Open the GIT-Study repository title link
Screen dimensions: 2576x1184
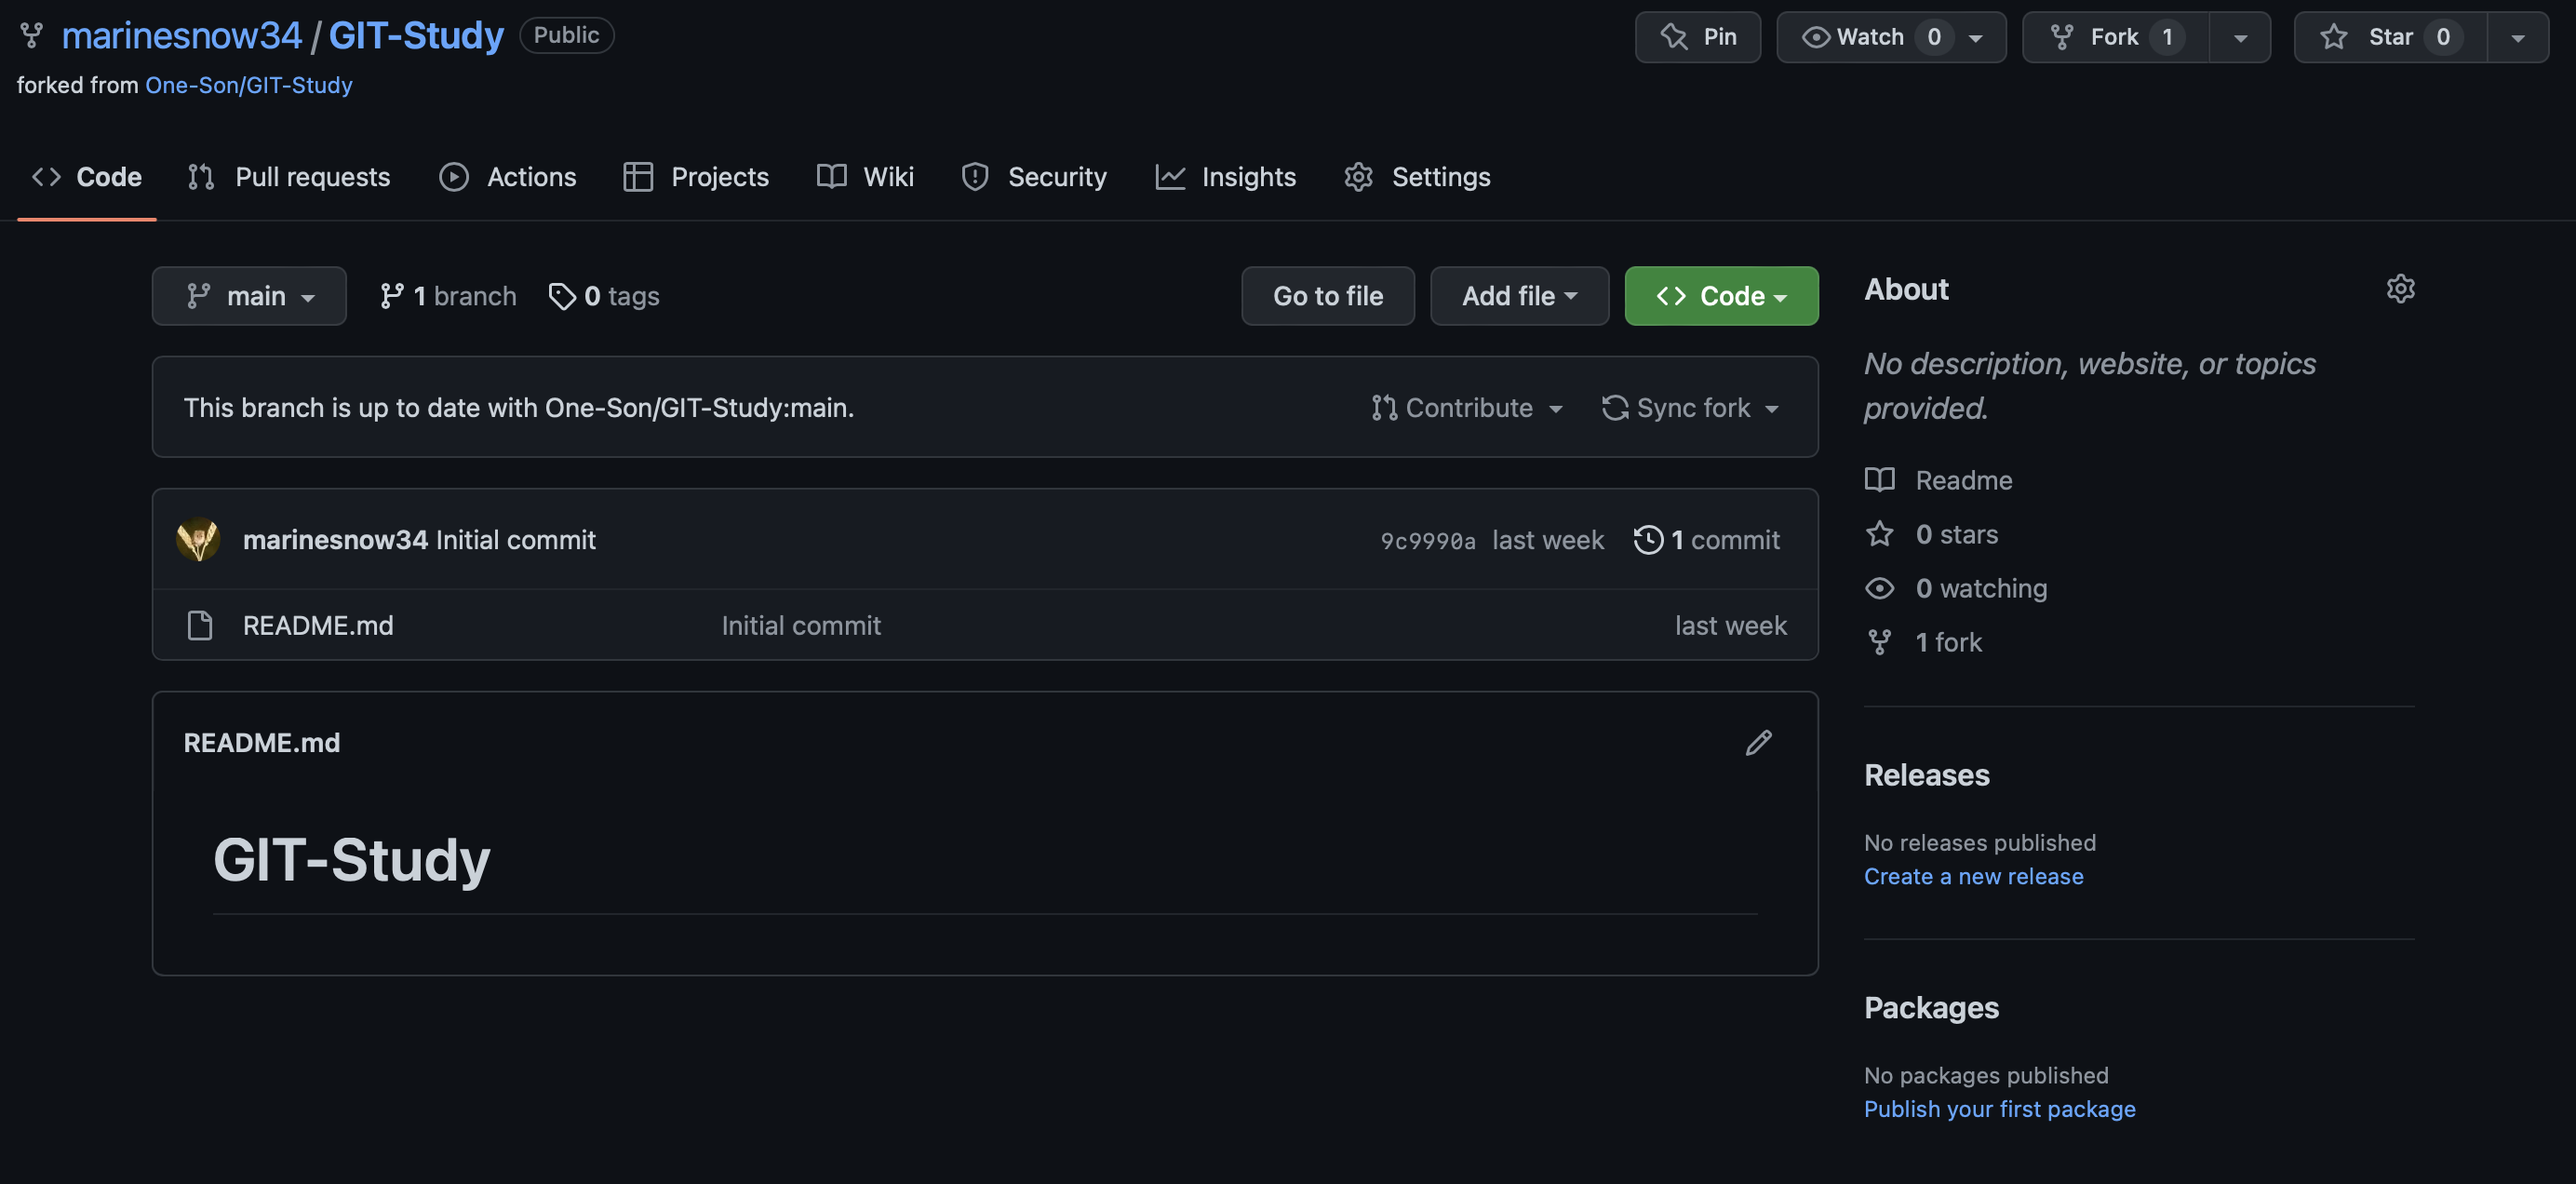click(x=416, y=36)
